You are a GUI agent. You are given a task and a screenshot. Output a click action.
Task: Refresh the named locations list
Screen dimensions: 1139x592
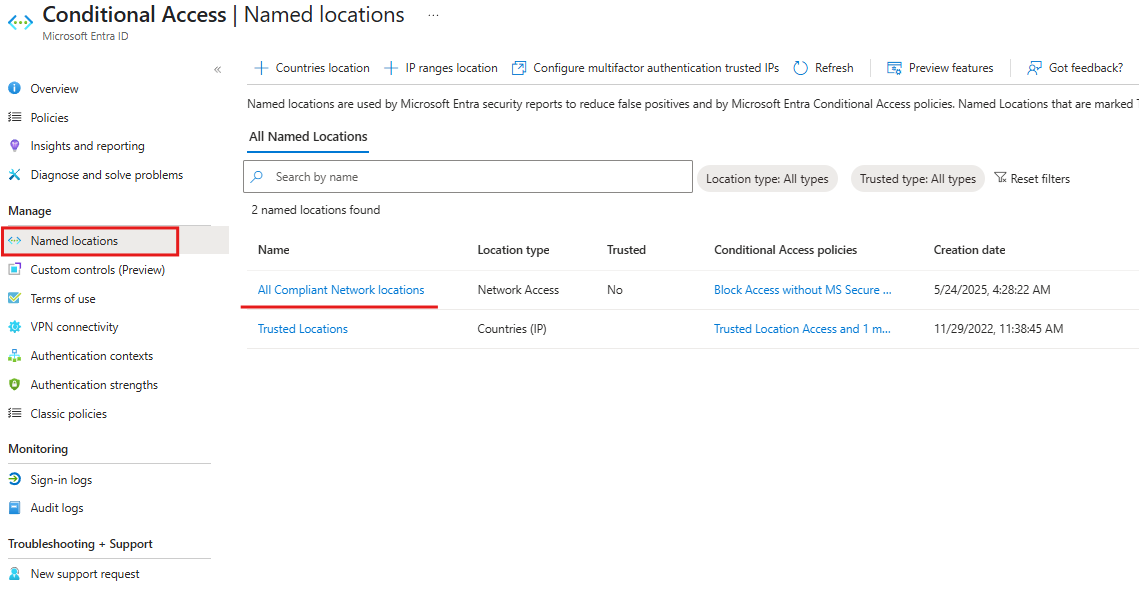pos(823,67)
